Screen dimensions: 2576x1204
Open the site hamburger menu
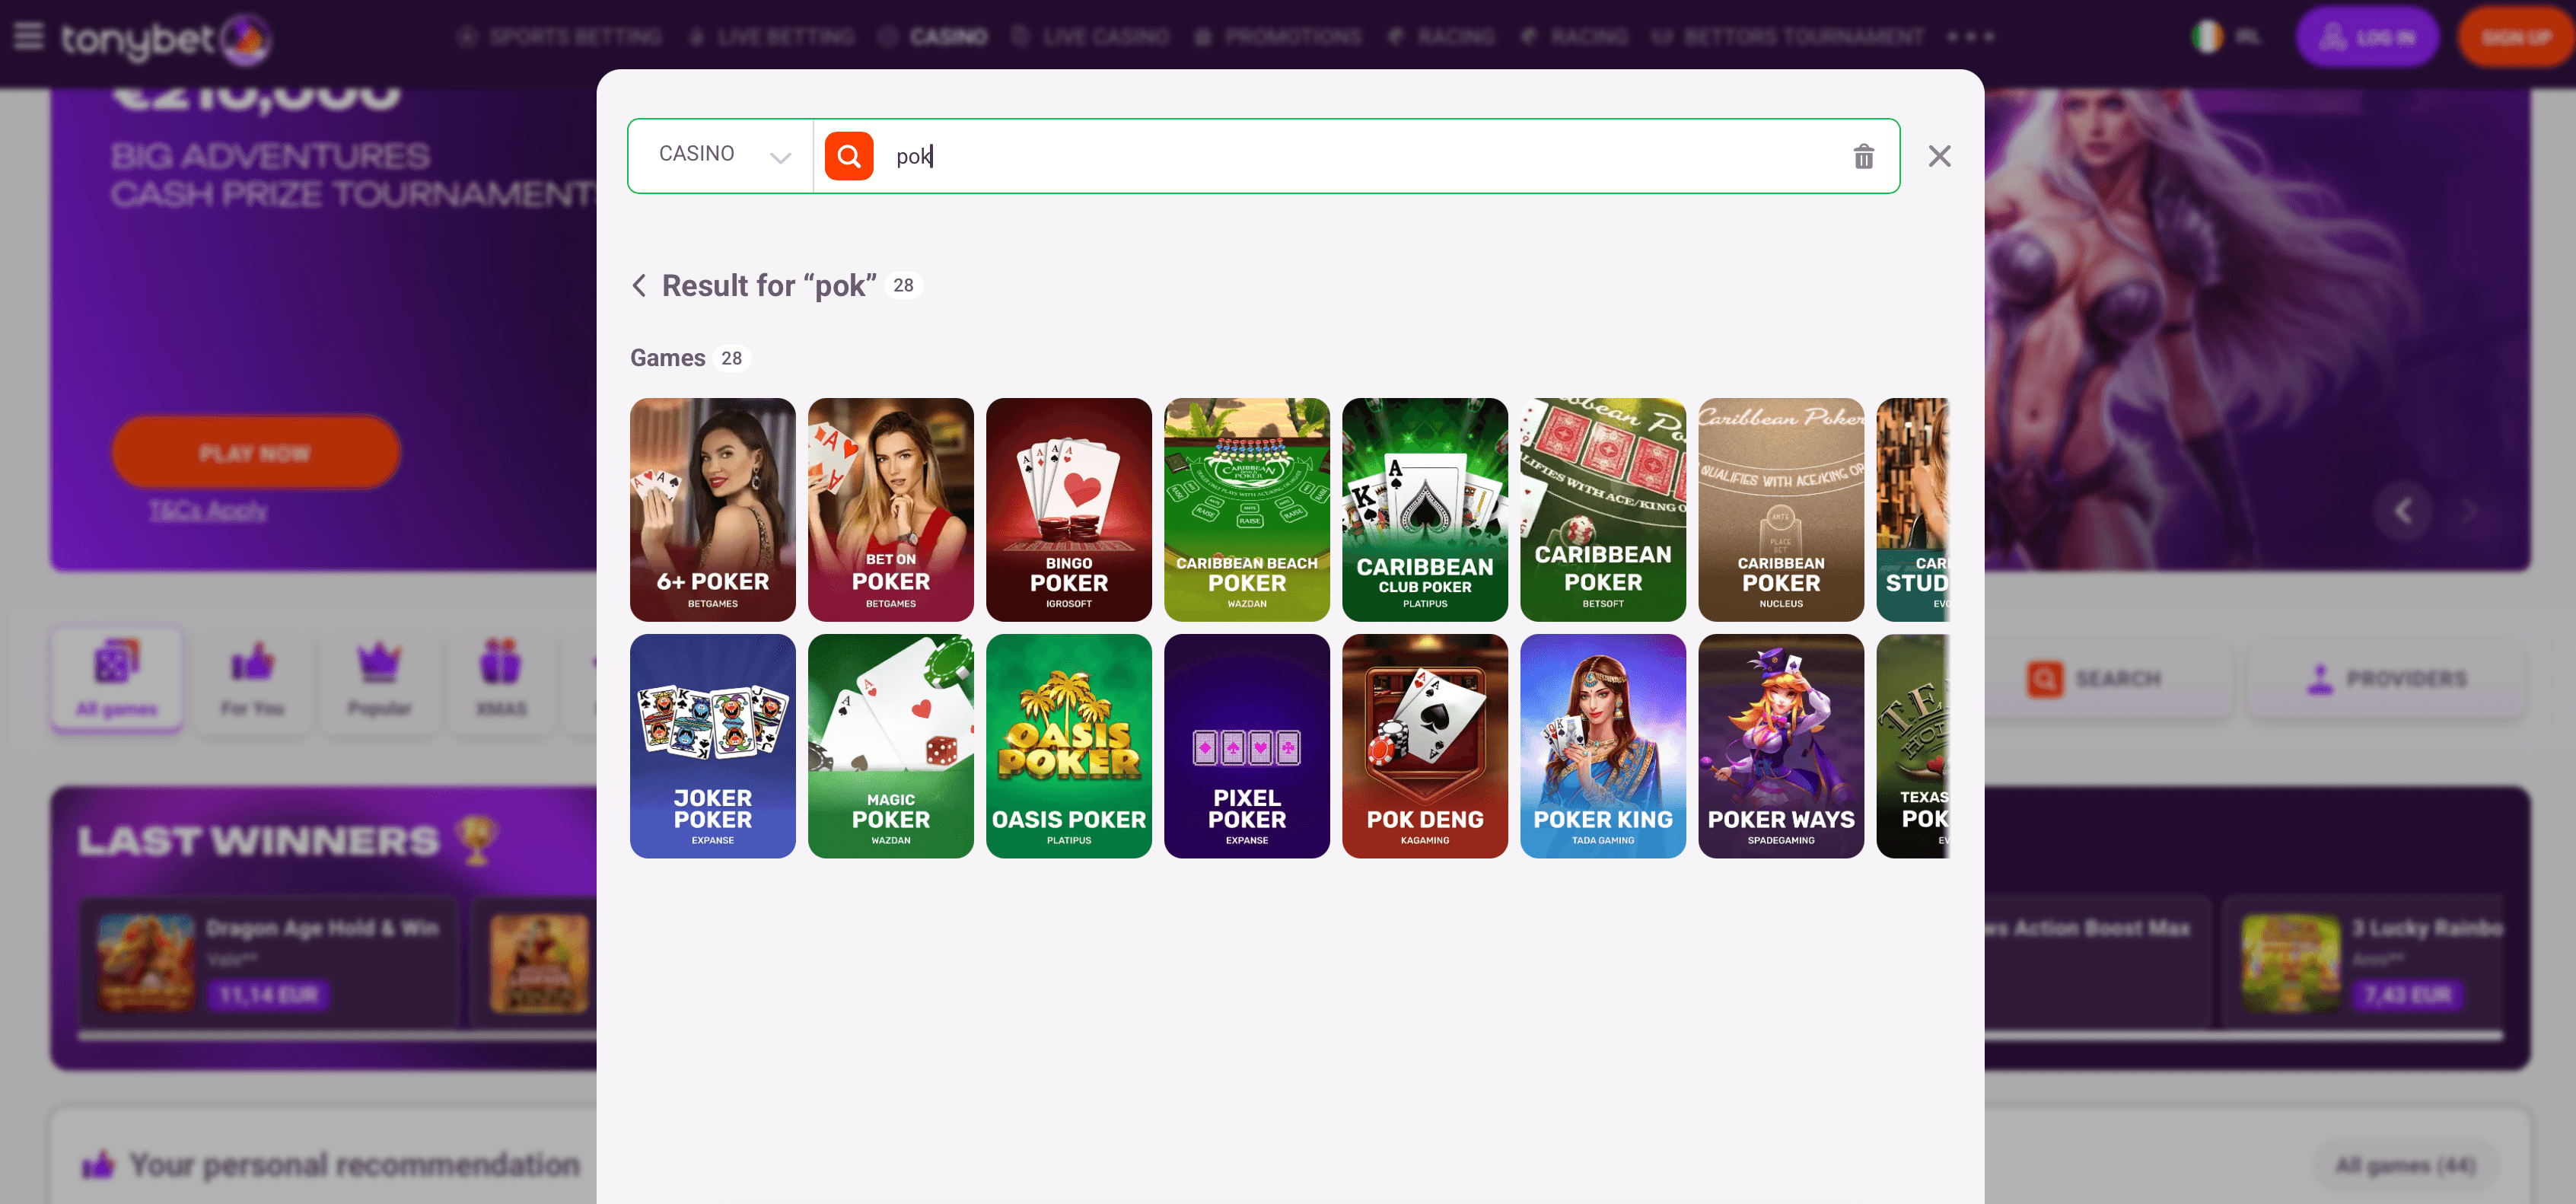[29, 36]
